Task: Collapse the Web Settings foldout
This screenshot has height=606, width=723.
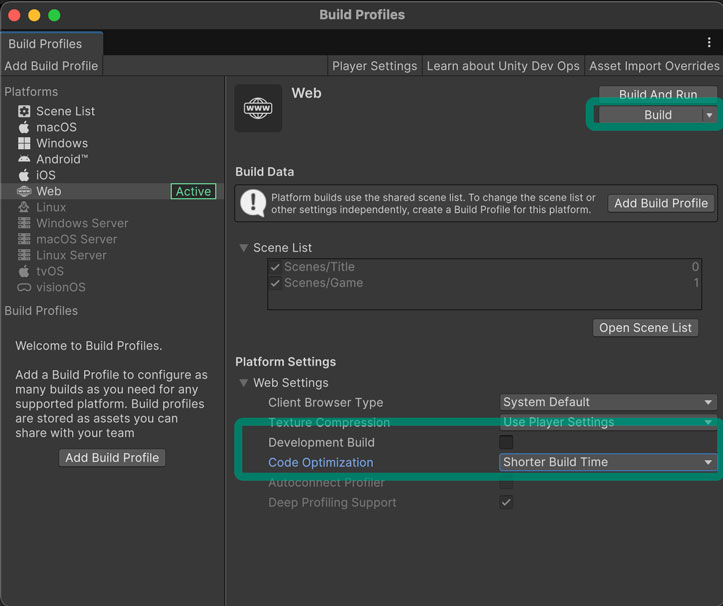Action: 243,383
